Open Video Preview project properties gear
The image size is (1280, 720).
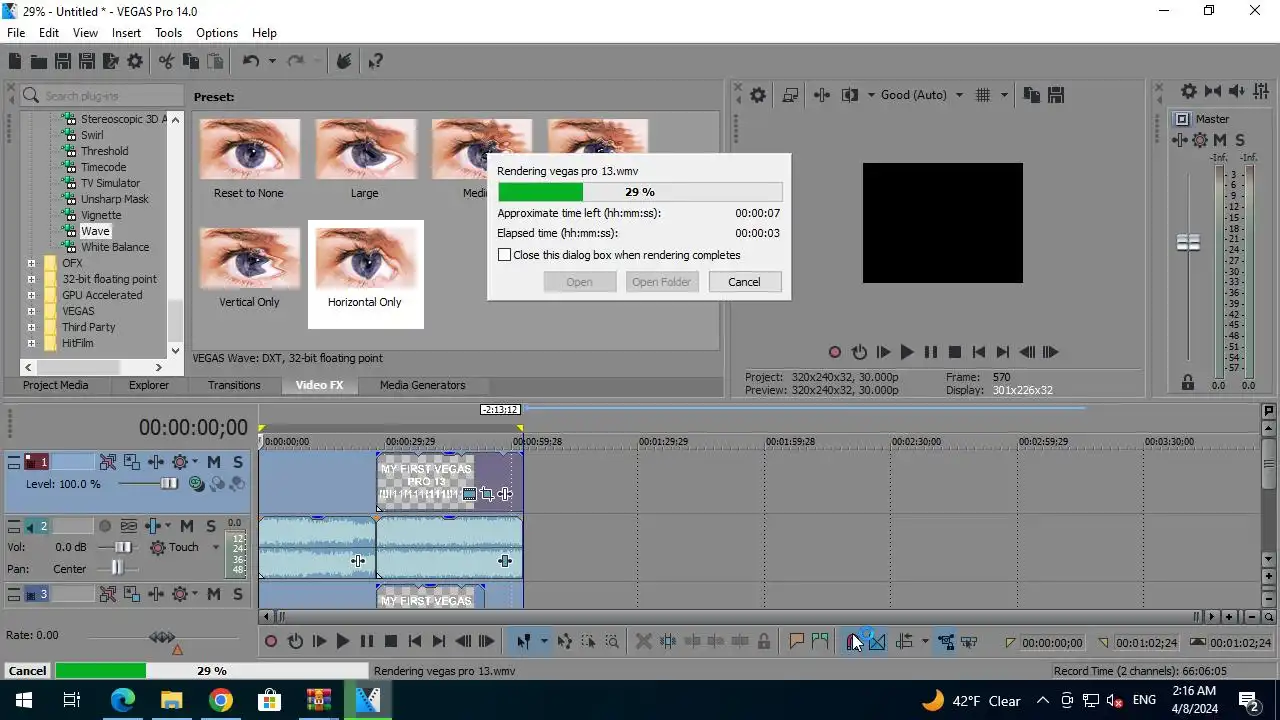(758, 95)
